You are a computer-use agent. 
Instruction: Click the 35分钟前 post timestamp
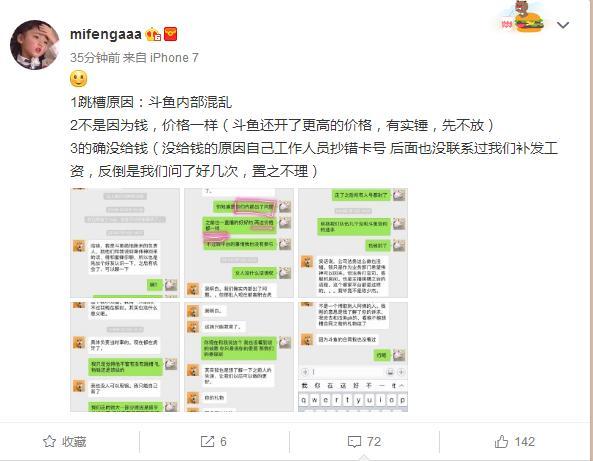95,58
